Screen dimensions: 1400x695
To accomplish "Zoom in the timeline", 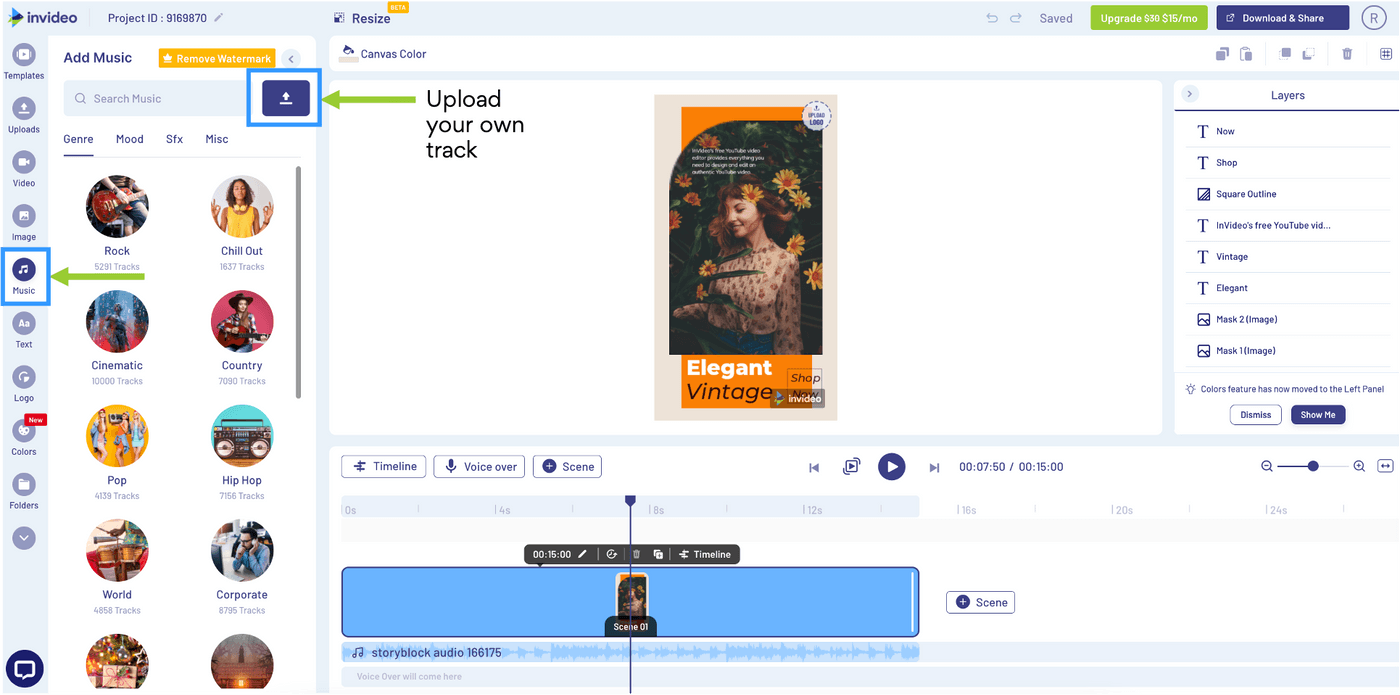I will (x=1359, y=466).
